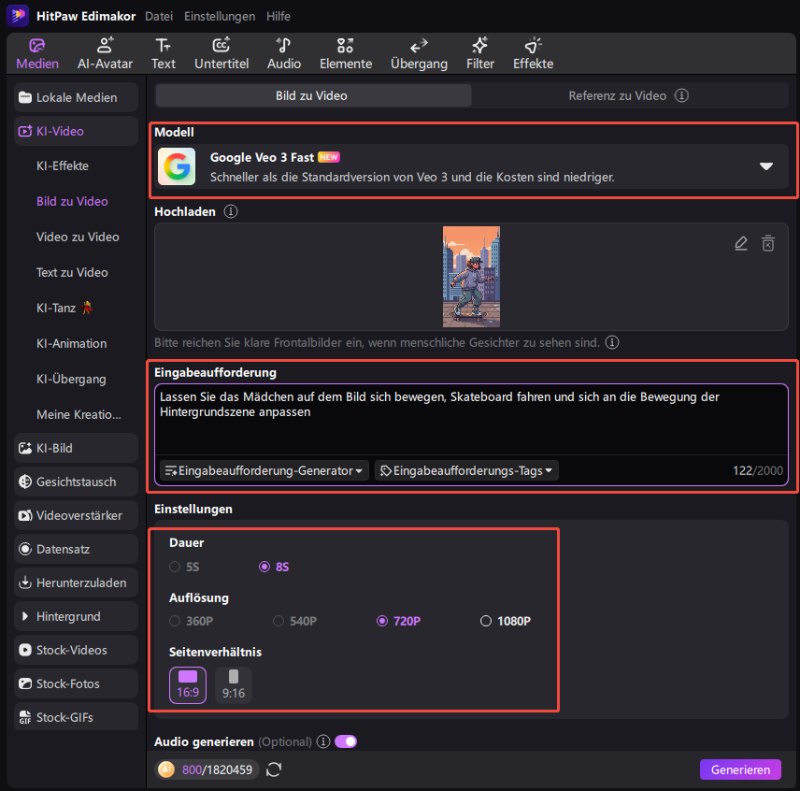Viewport: 800px width, 791px height.
Task: Collapse the KI-Video sidebar group
Action: [76, 131]
